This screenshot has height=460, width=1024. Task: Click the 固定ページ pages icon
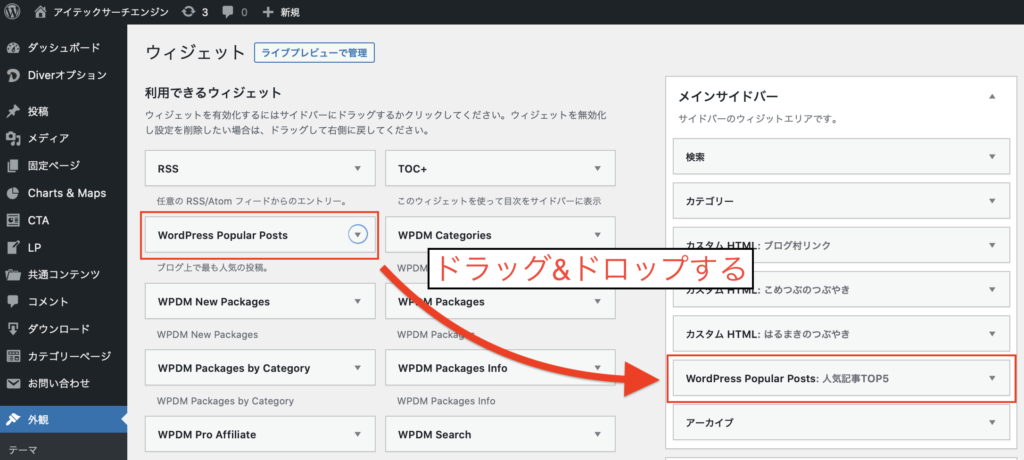tap(13, 166)
